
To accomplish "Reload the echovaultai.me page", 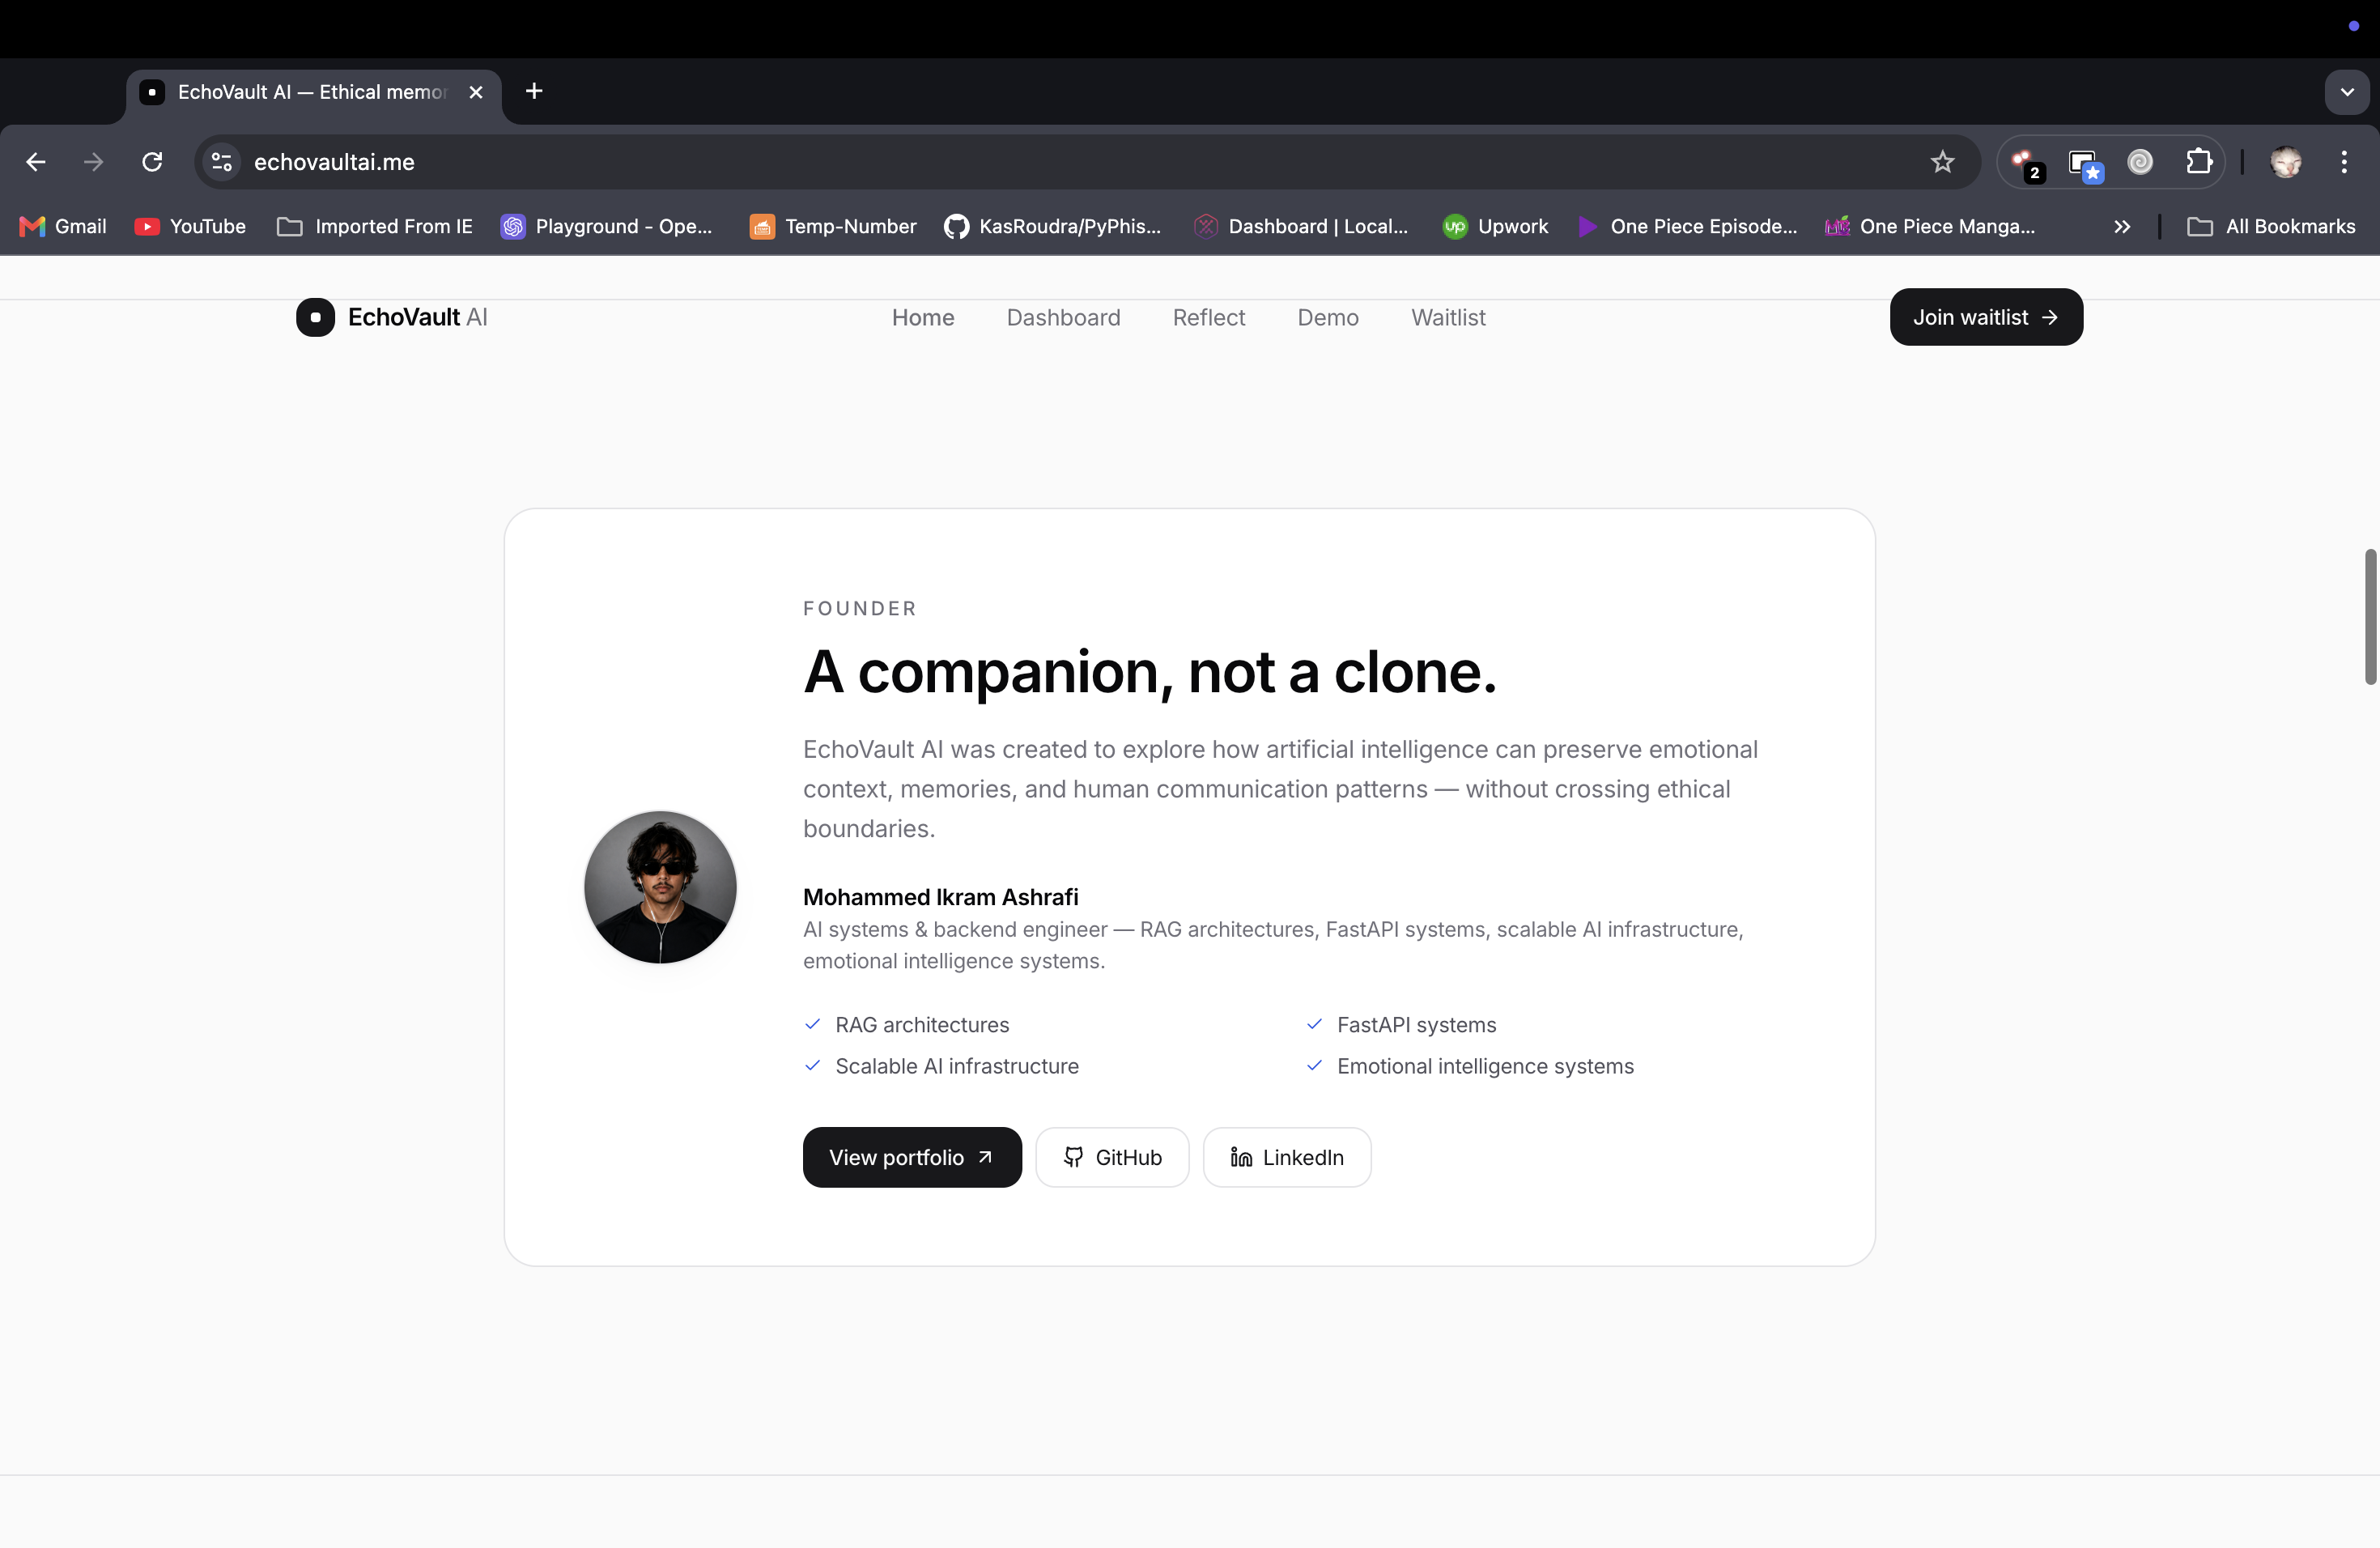I will [152, 162].
